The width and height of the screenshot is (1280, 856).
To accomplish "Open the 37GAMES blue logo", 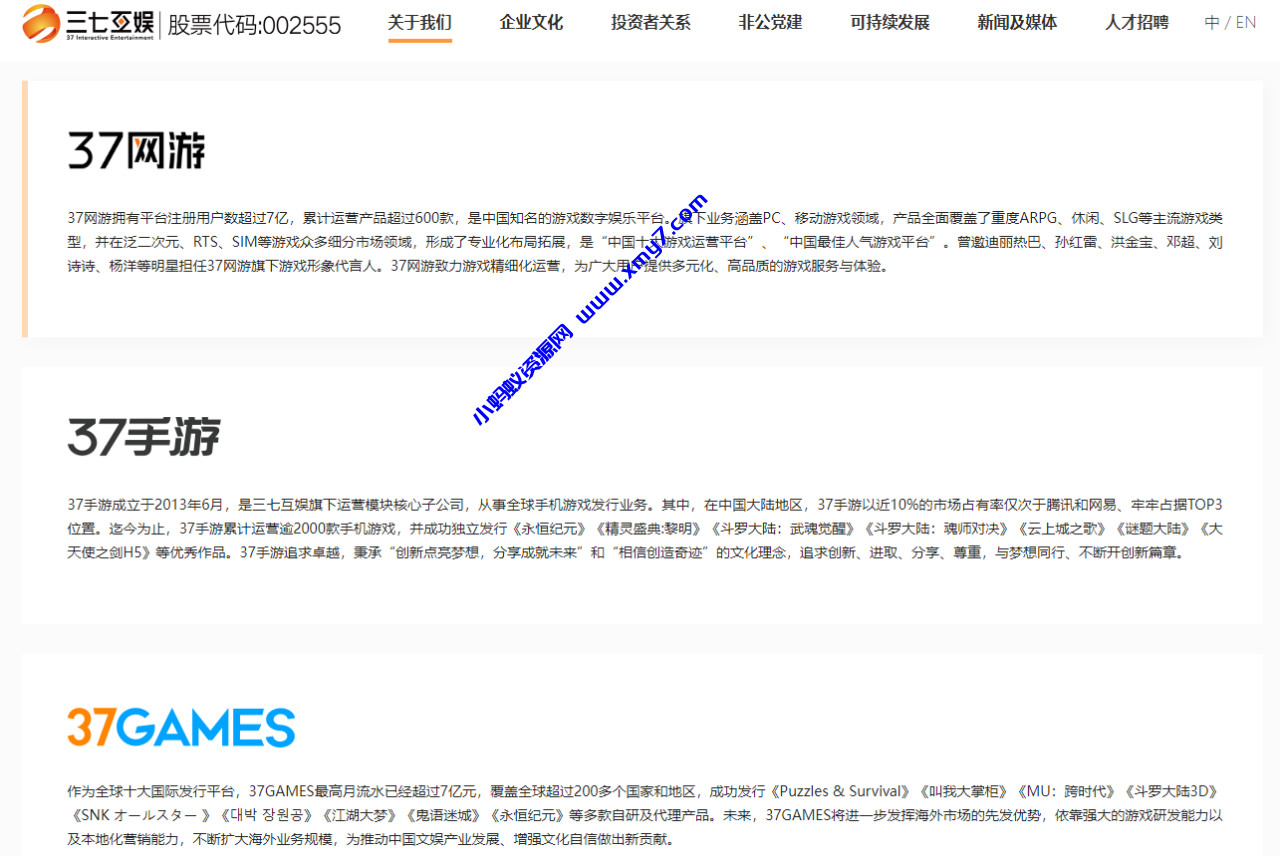I will click(x=181, y=728).
